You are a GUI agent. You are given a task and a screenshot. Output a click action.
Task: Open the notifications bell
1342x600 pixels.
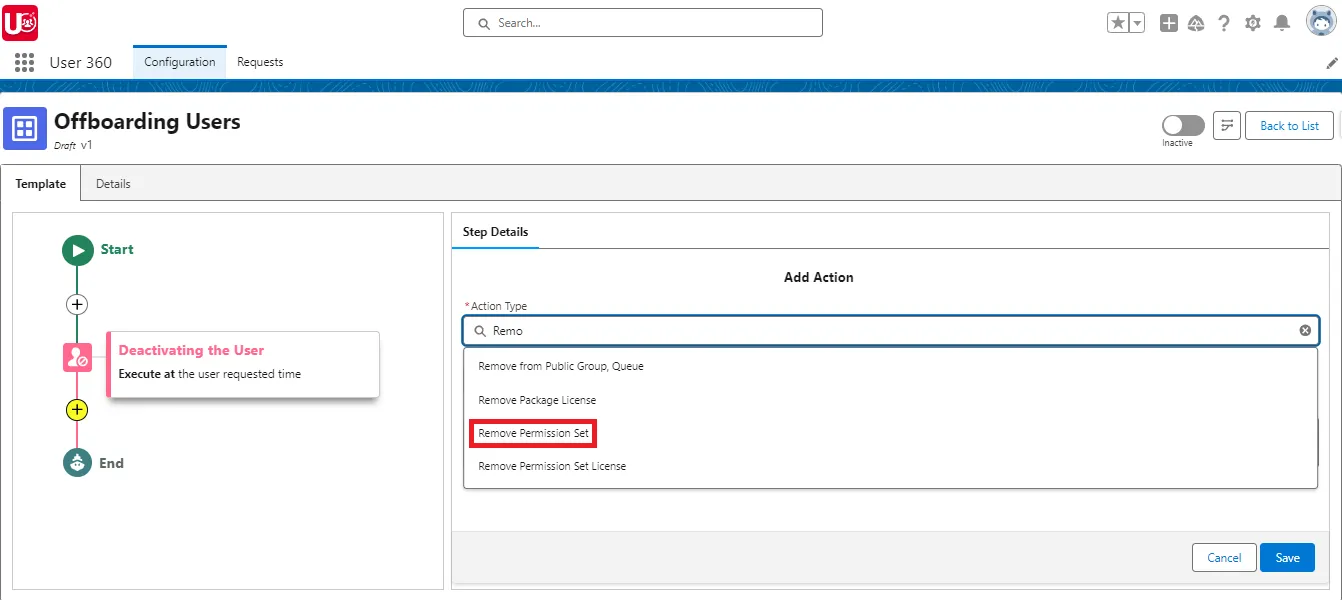coord(1281,22)
